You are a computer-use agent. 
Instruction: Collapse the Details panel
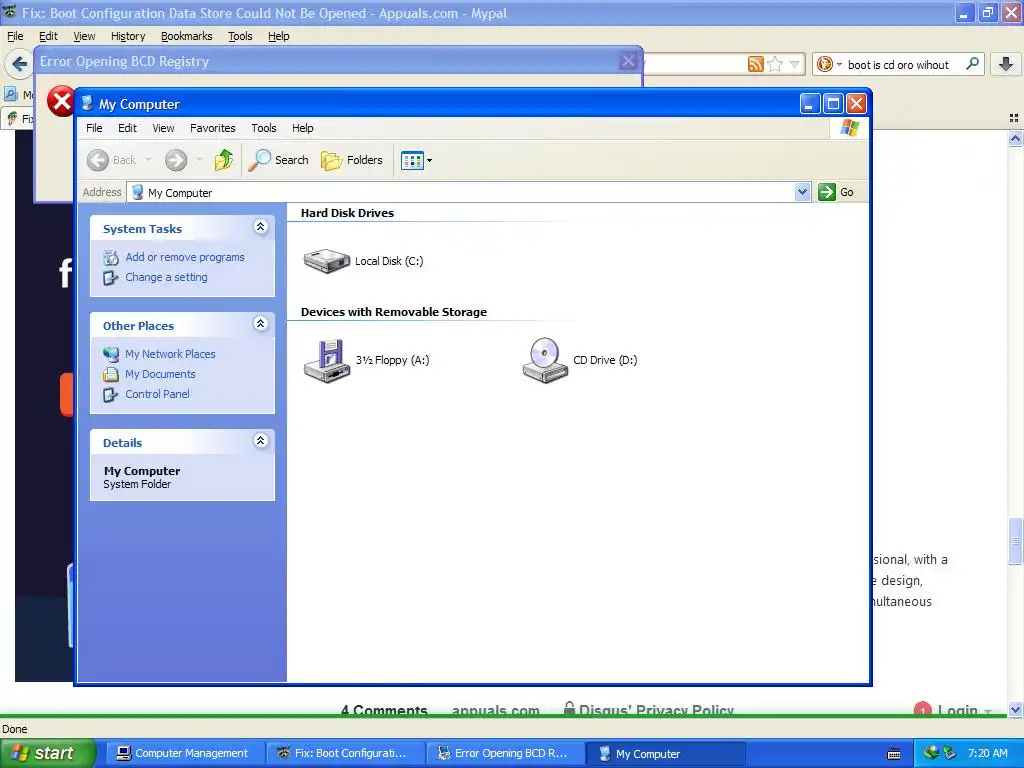pos(260,441)
